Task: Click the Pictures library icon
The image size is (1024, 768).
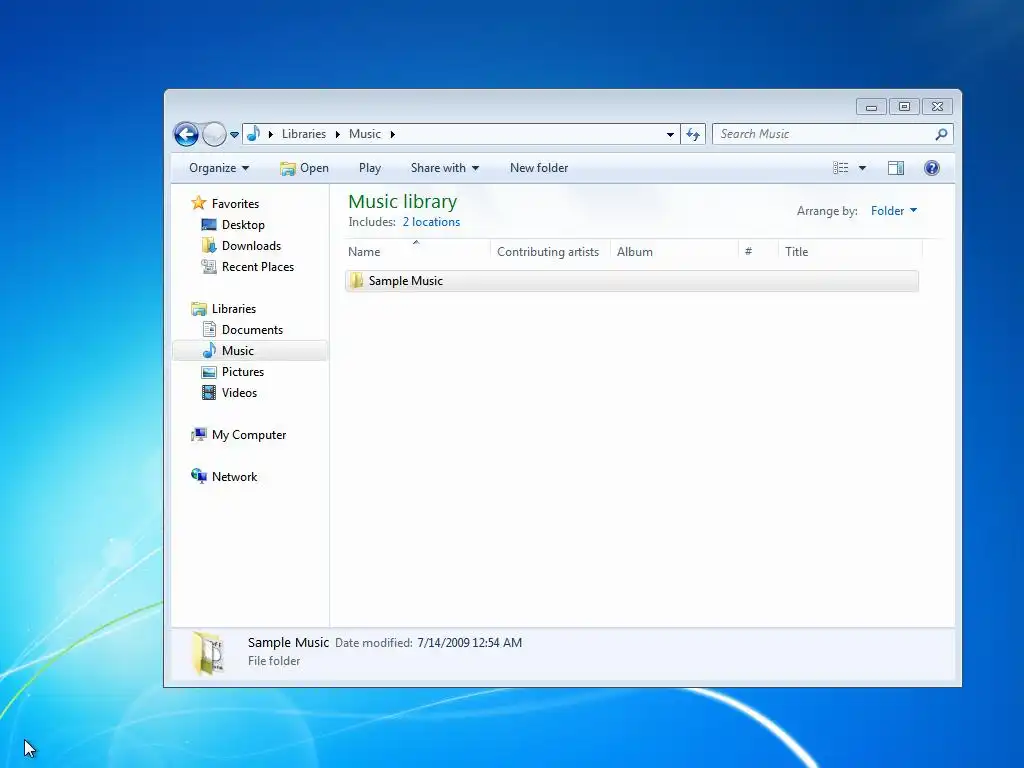Action: (209, 372)
